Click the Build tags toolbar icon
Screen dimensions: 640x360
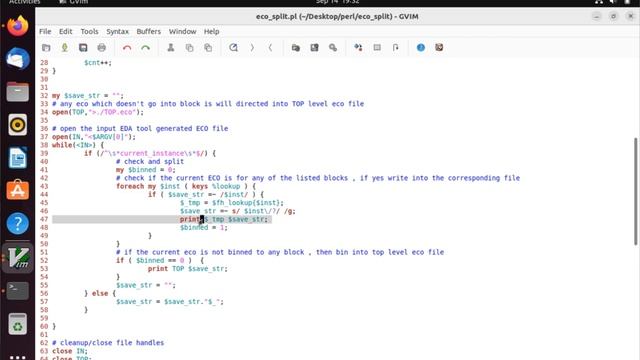click(x=377, y=48)
